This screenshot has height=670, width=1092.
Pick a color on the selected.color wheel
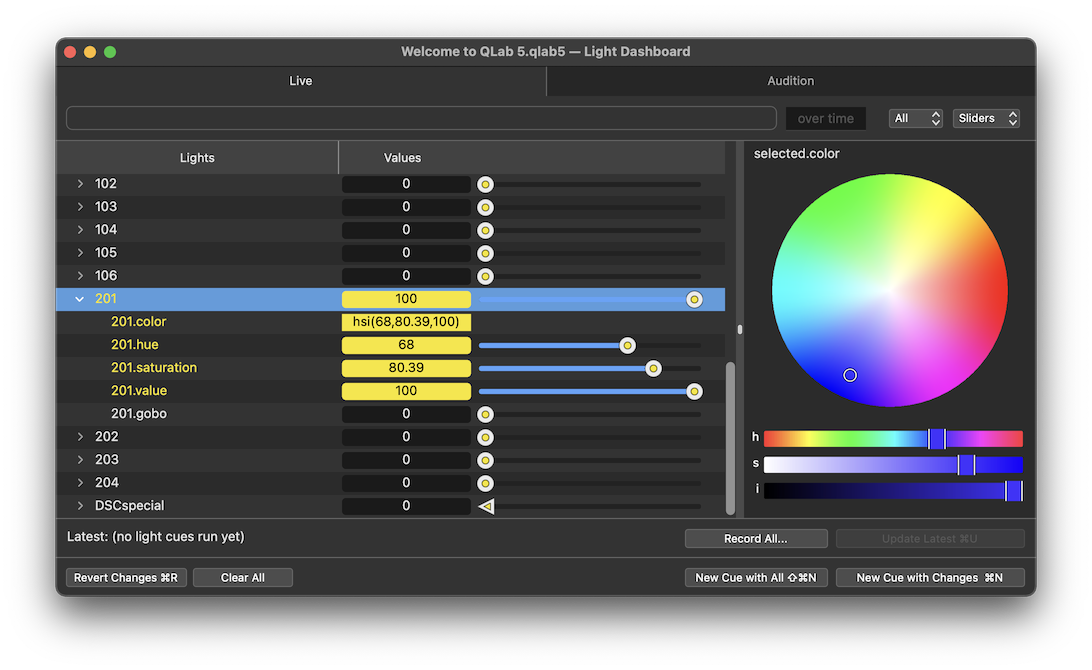point(889,293)
